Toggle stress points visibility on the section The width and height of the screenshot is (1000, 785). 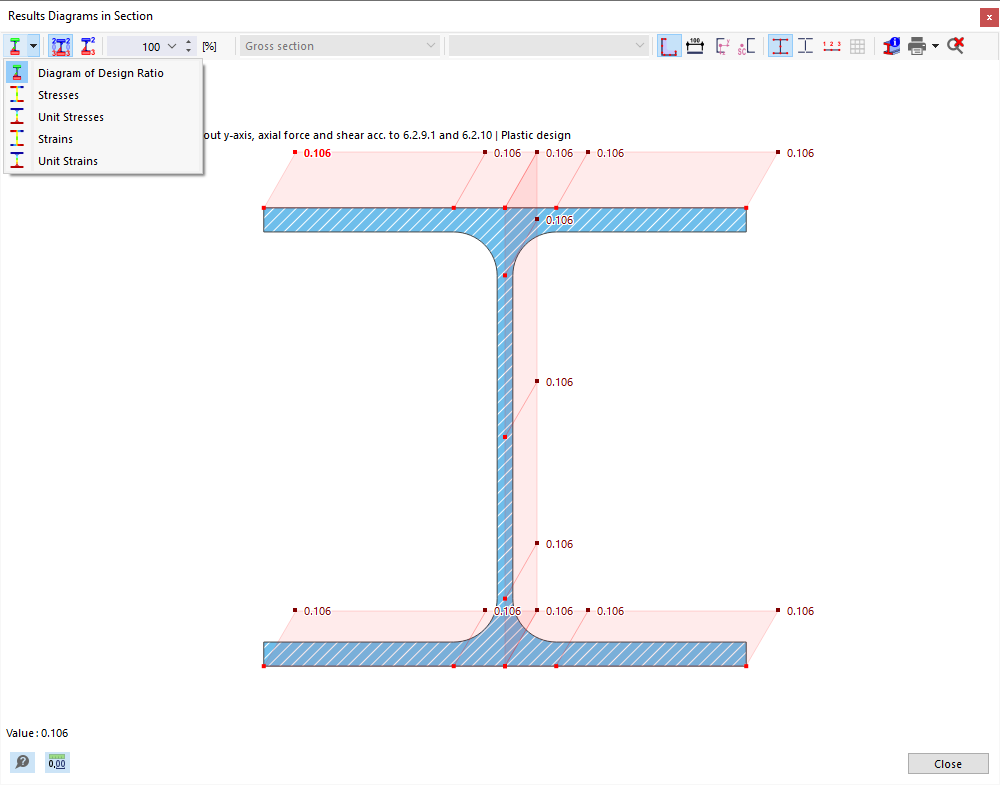(x=781, y=45)
